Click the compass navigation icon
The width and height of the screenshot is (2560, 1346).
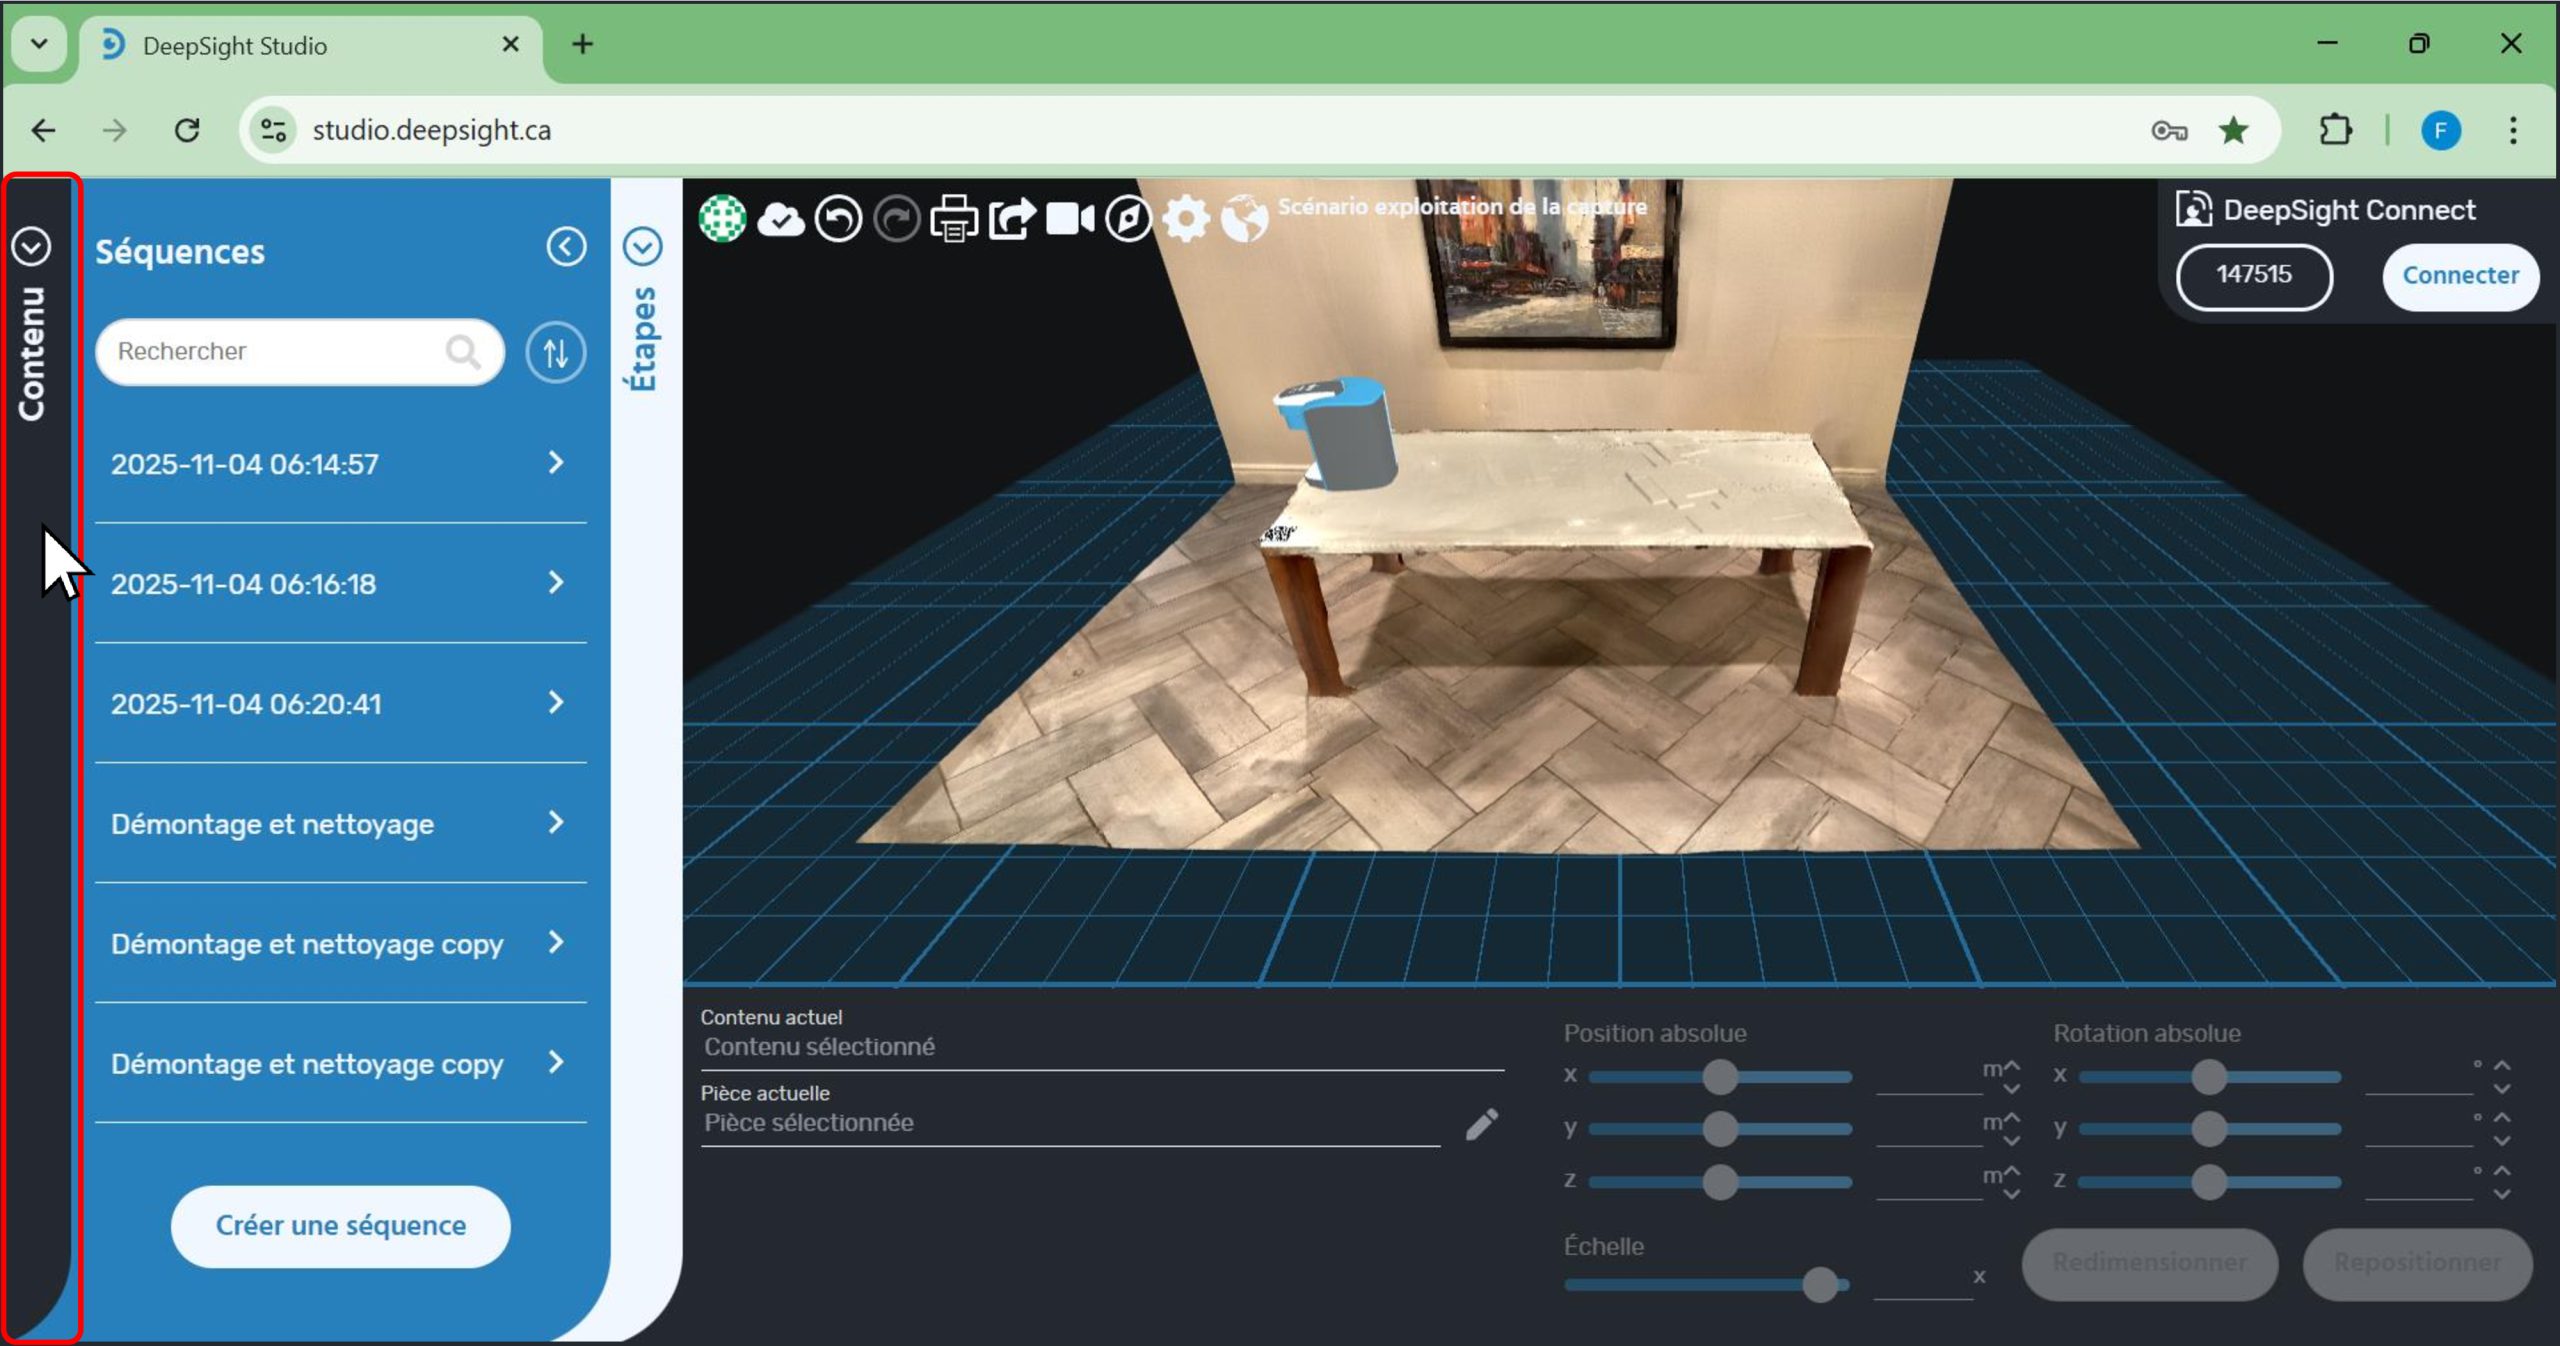click(1128, 219)
